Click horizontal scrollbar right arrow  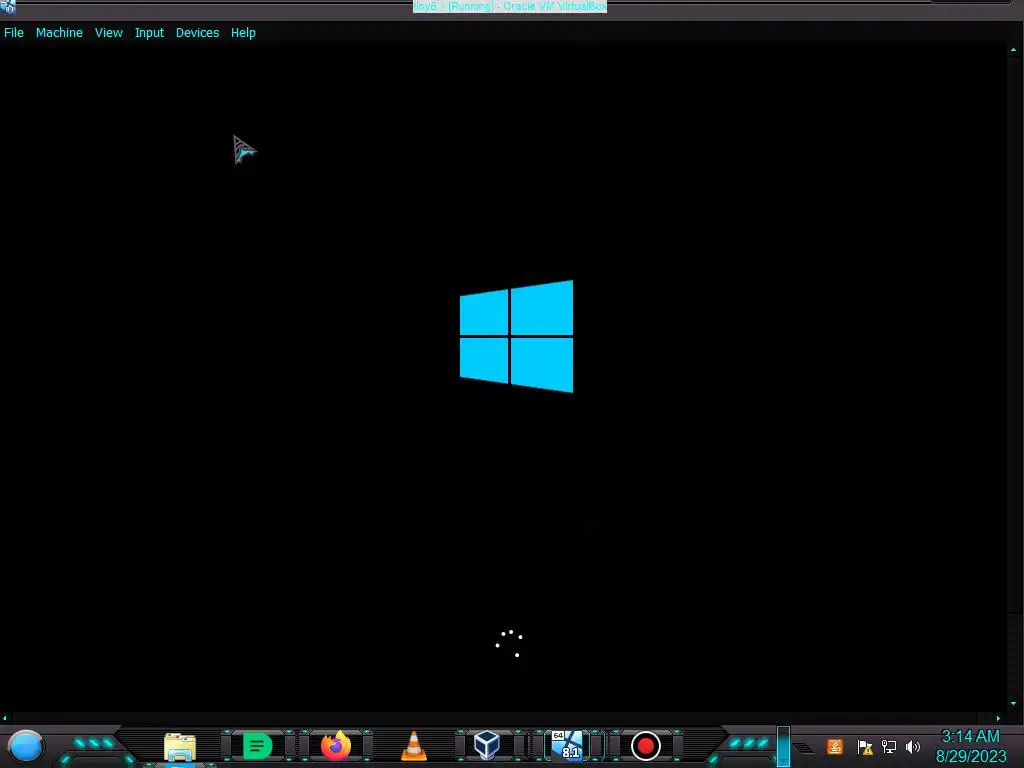998,718
